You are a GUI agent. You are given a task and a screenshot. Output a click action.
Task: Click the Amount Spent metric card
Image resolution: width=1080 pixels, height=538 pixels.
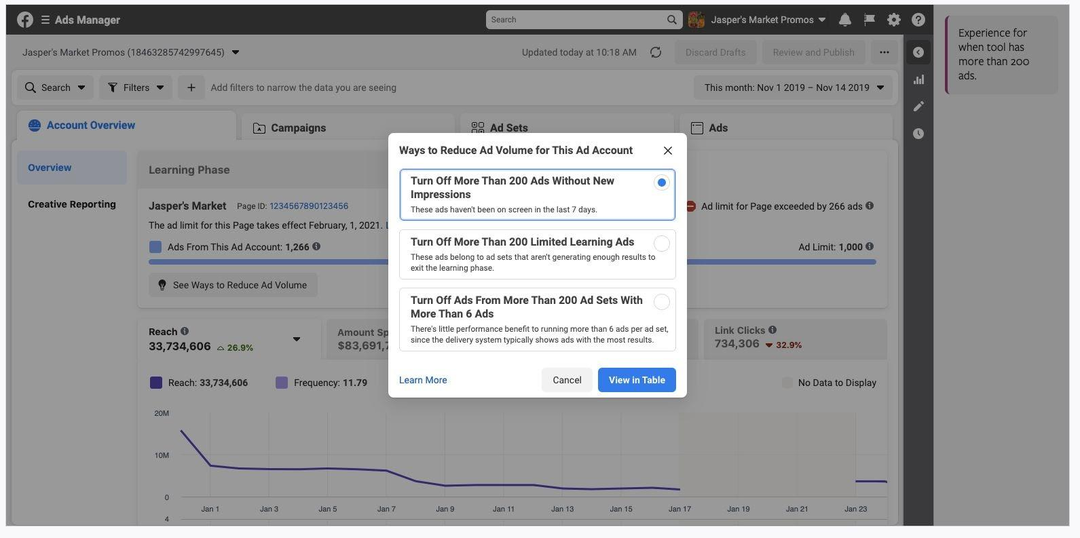click(x=358, y=338)
